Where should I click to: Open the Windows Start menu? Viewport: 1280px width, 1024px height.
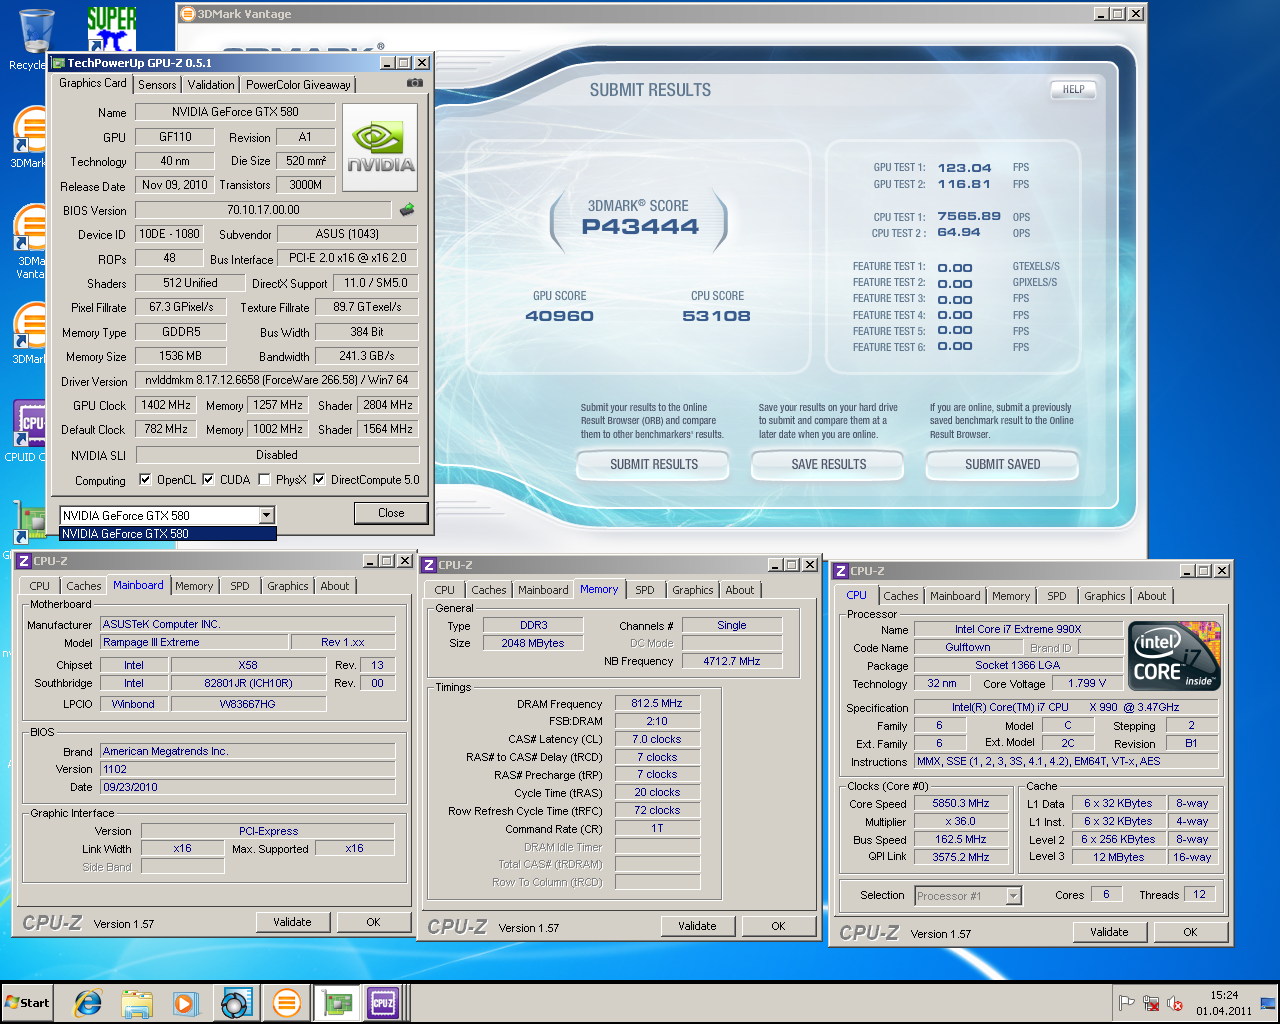point(27,1003)
